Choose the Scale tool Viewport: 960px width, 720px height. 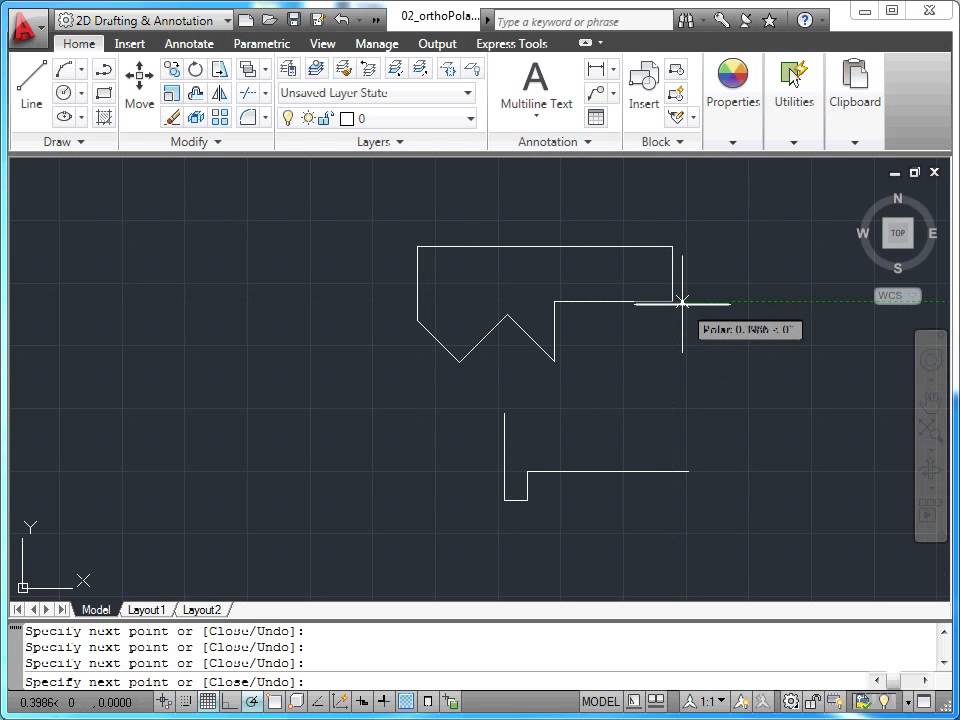coord(172,93)
